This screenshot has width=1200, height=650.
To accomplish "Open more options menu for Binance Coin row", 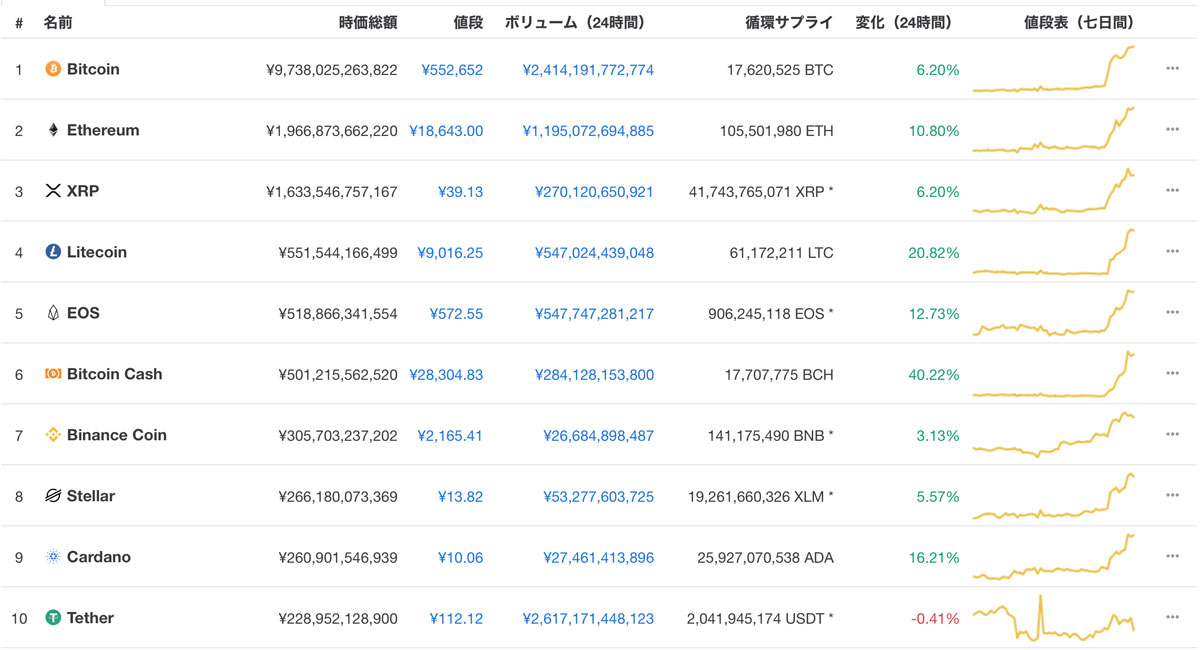I will click(1172, 435).
